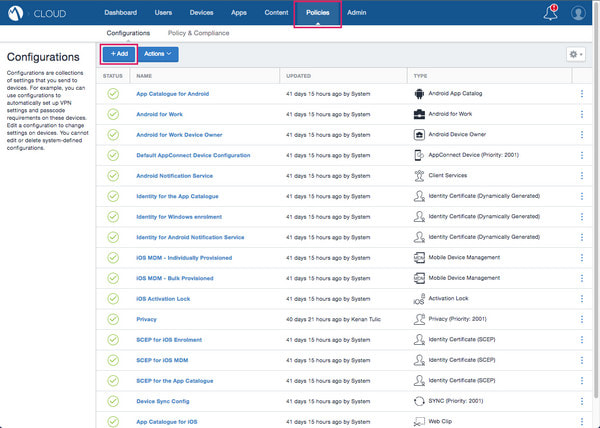Click the AppConnect Device type icon
The width and height of the screenshot is (600, 428).
(x=419, y=155)
